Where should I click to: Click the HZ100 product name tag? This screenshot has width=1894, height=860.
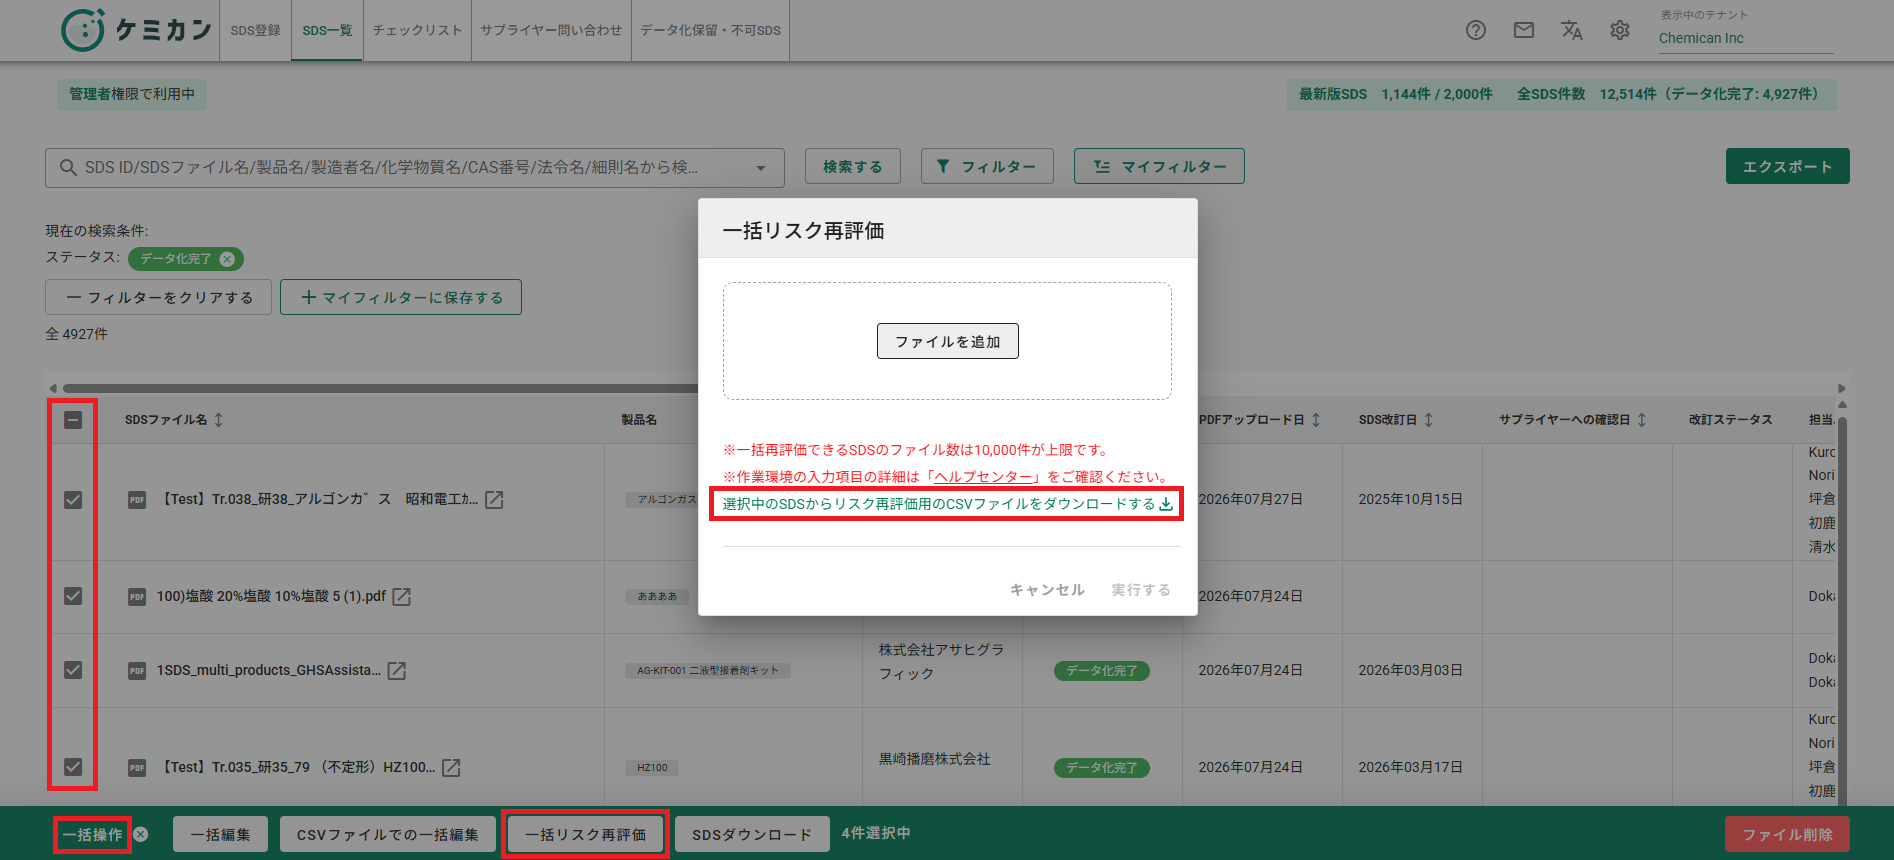652,768
